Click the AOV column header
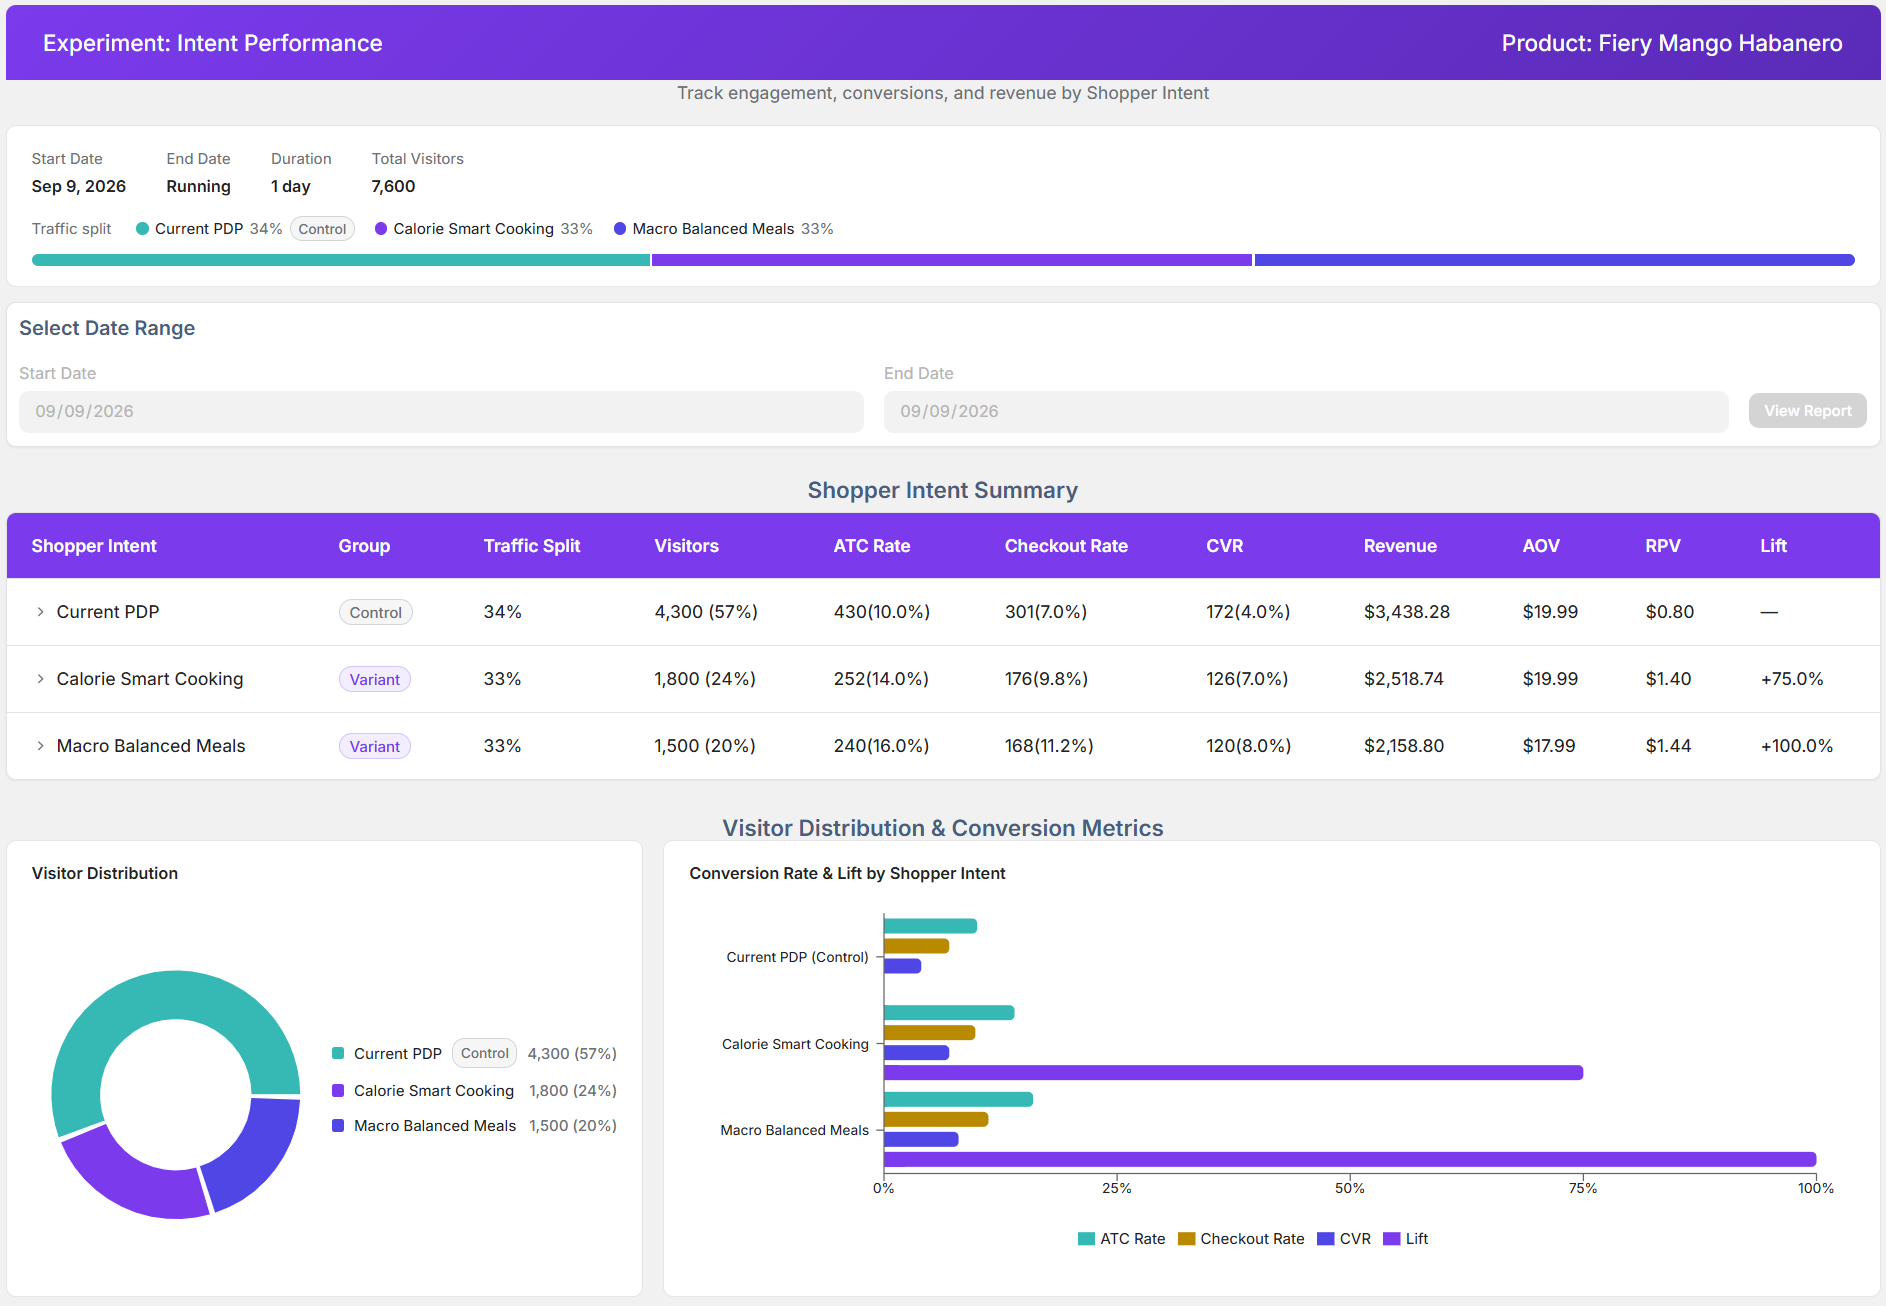This screenshot has width=1886, height=1306. coord(1541,546)
